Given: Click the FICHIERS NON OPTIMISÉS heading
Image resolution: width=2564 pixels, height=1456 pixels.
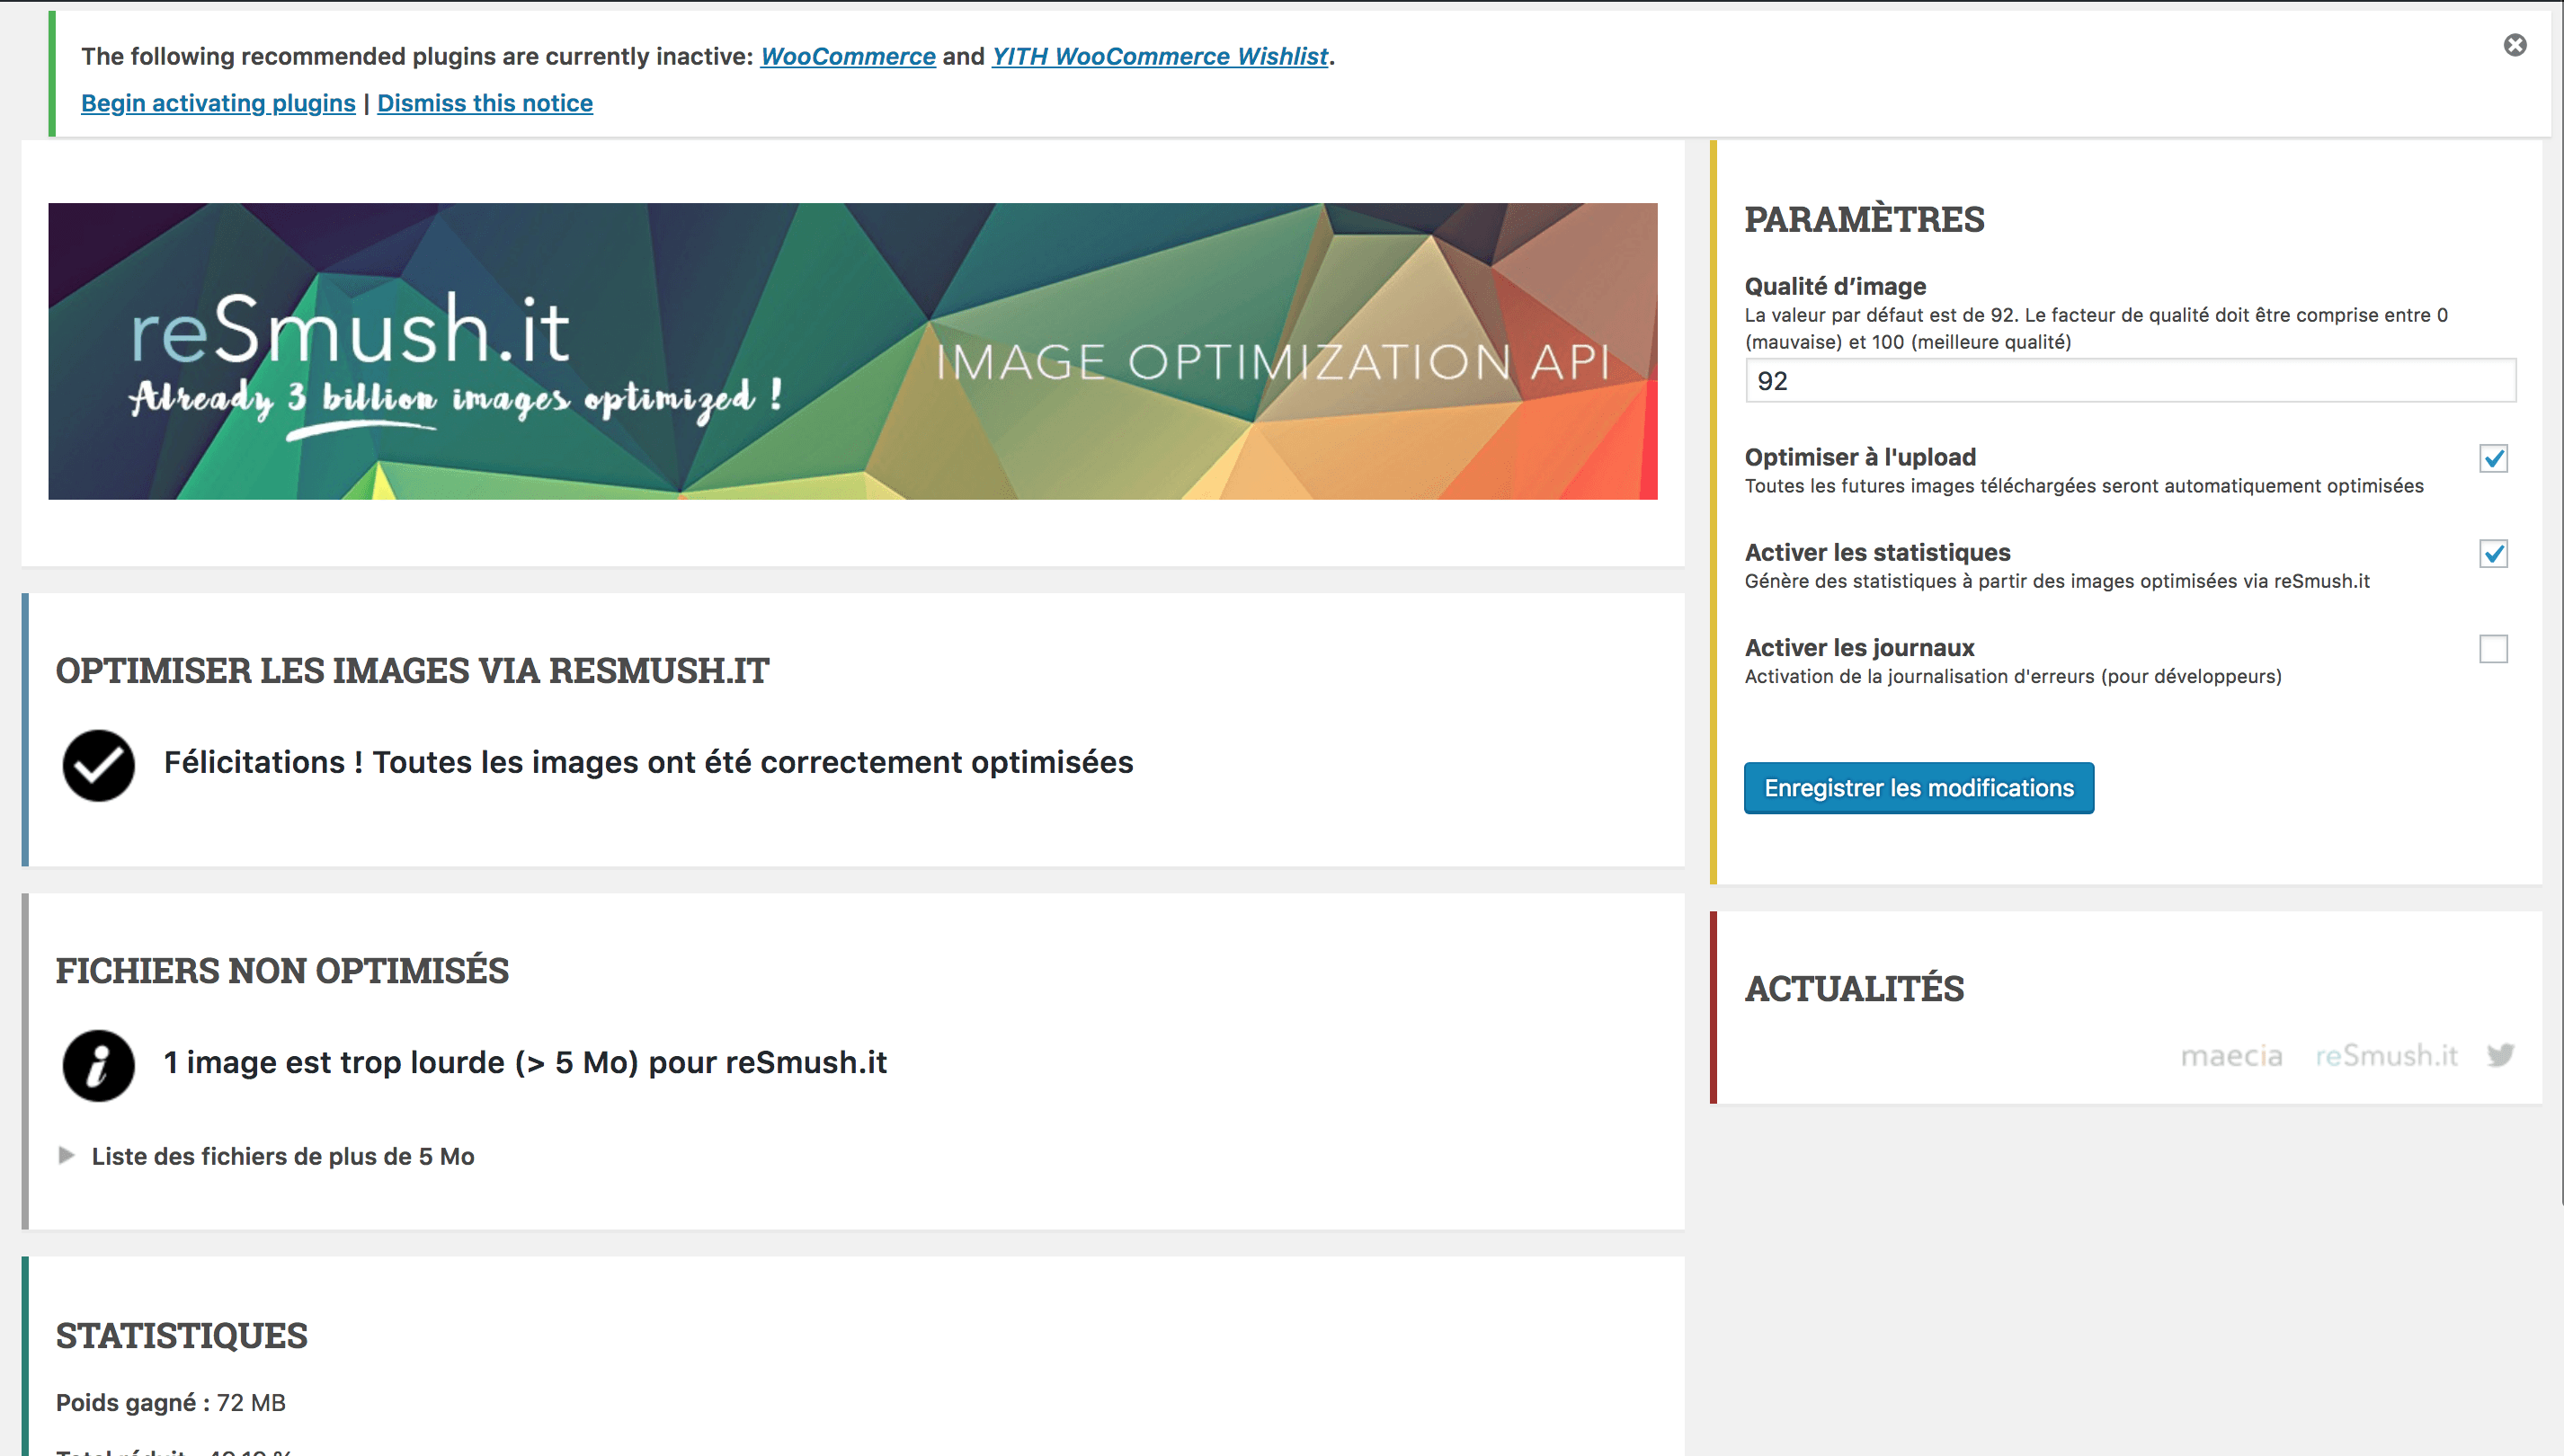Looking at the screenshot, I should pos(282,970).
